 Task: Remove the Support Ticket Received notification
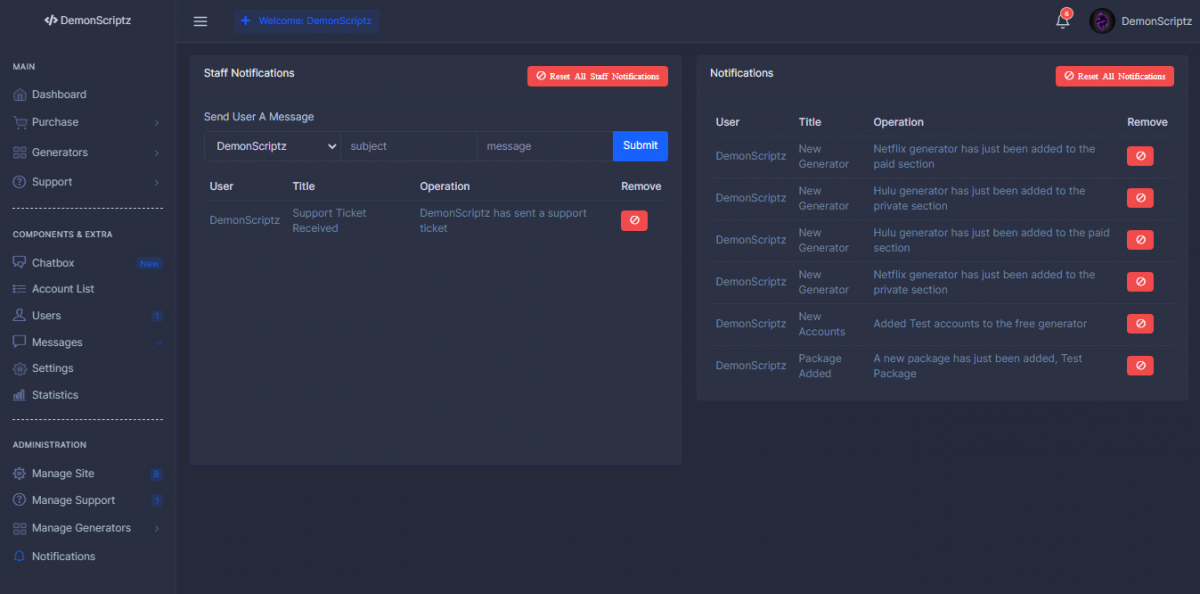point(634,220)
